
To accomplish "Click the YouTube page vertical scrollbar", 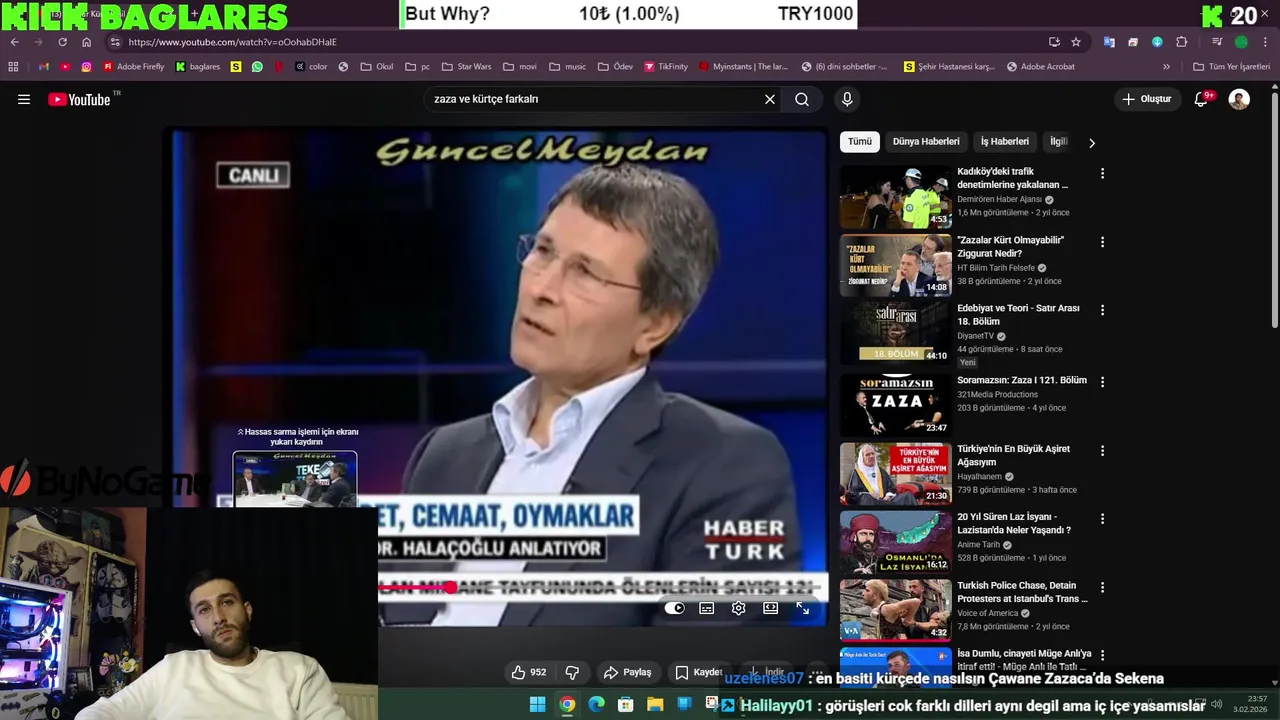I will pyautogui.click(x=1274, y=210).
